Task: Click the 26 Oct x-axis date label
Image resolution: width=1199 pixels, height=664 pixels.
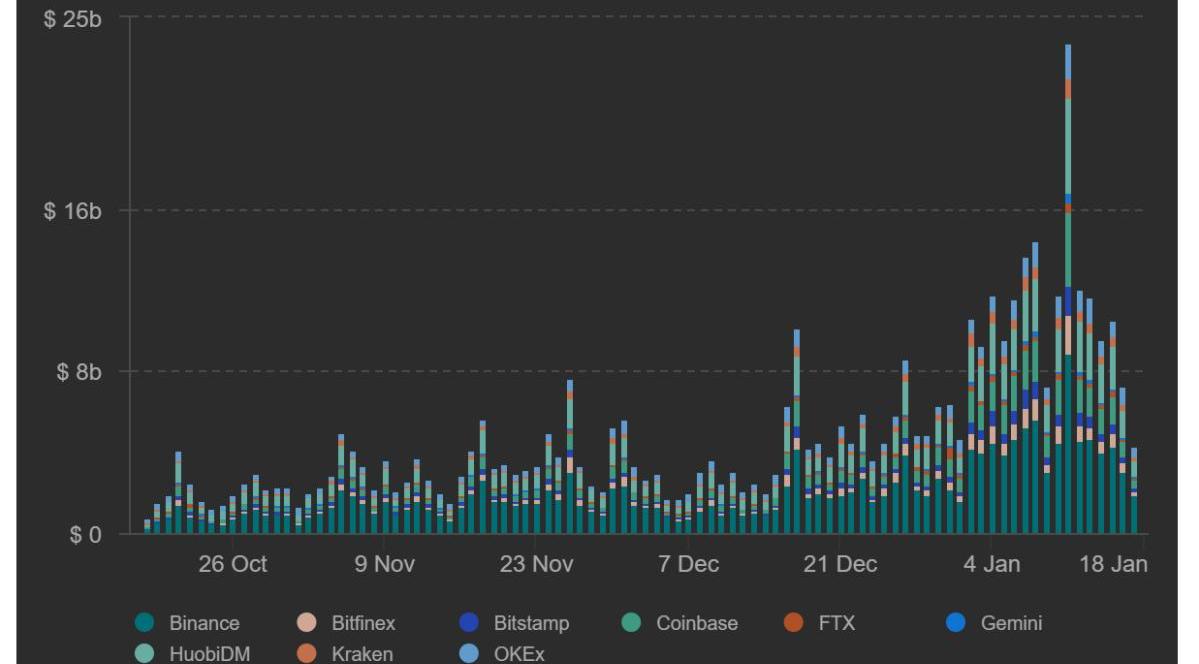Action: click(233, 564)
